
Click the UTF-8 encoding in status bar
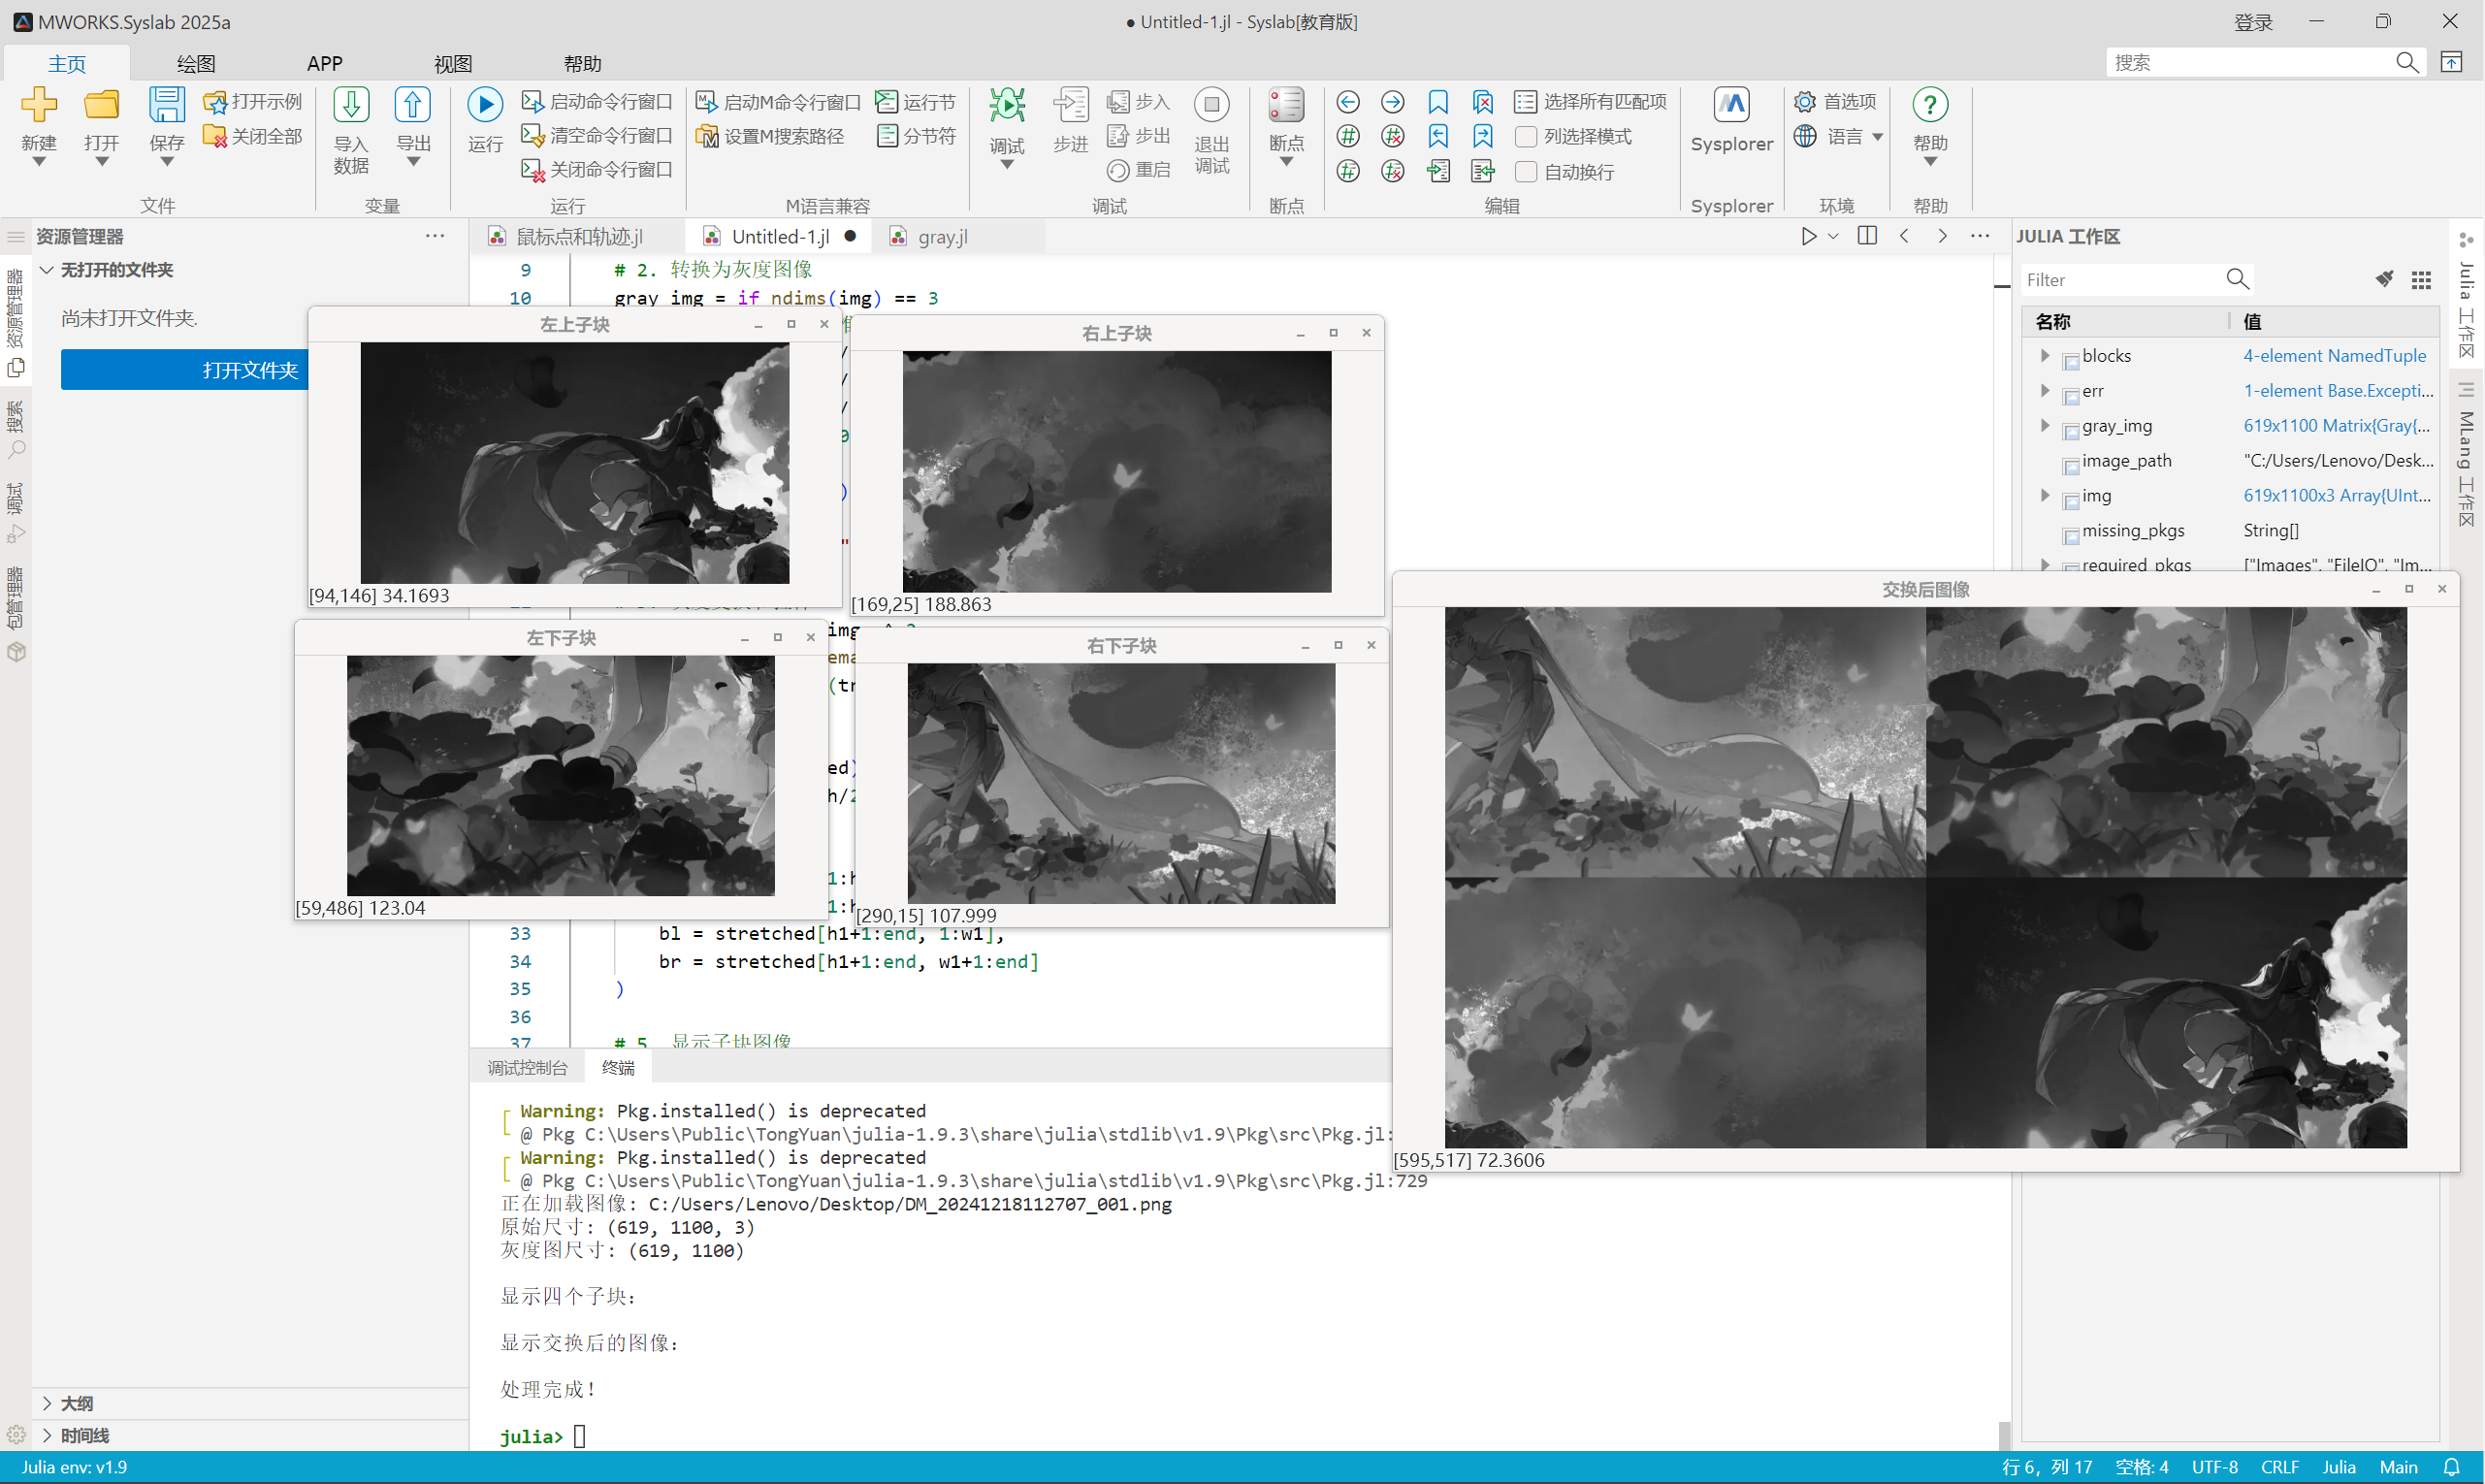click(x=2214, y=1467)
